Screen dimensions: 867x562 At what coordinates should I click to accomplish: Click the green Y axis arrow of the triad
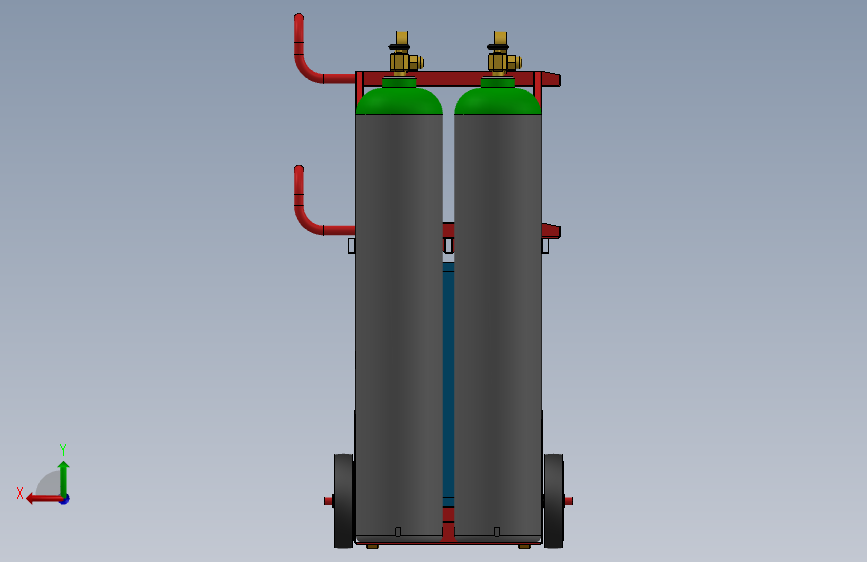(x=64, y=478)
